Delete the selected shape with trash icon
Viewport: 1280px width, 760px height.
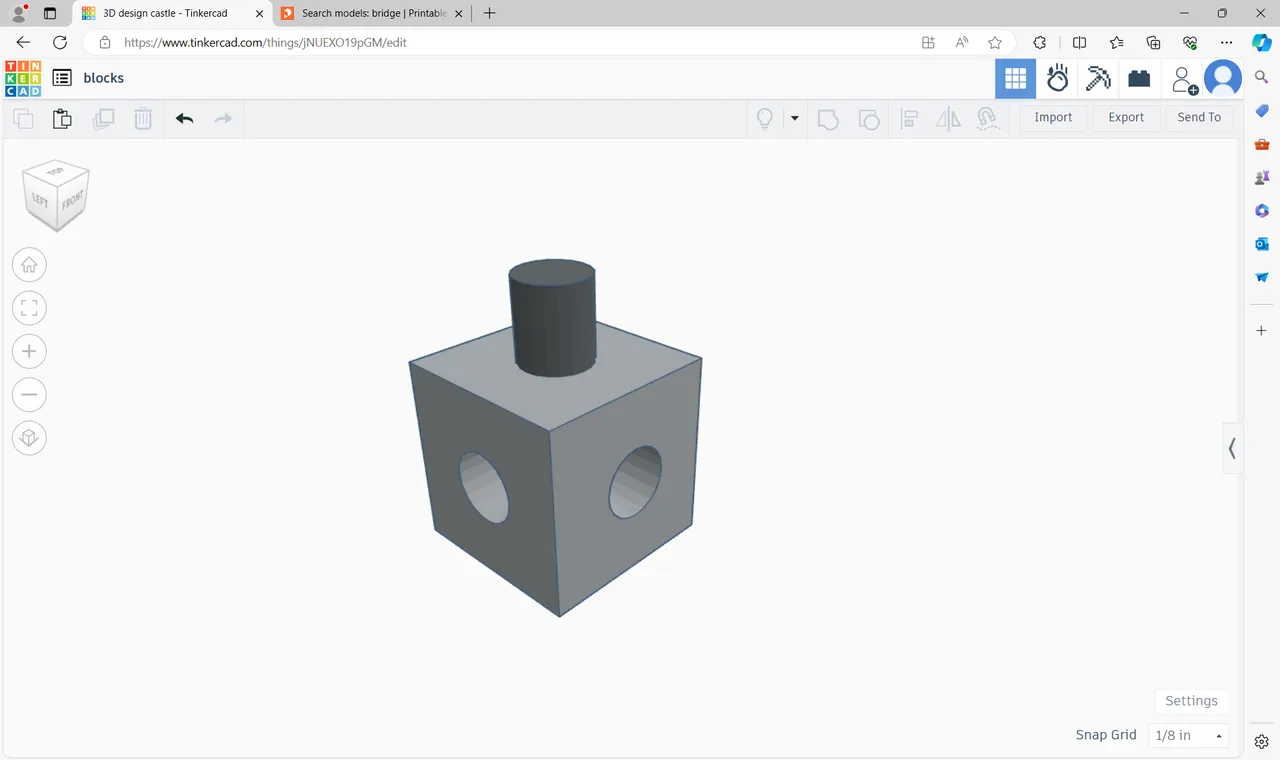[x=143, y=118]
